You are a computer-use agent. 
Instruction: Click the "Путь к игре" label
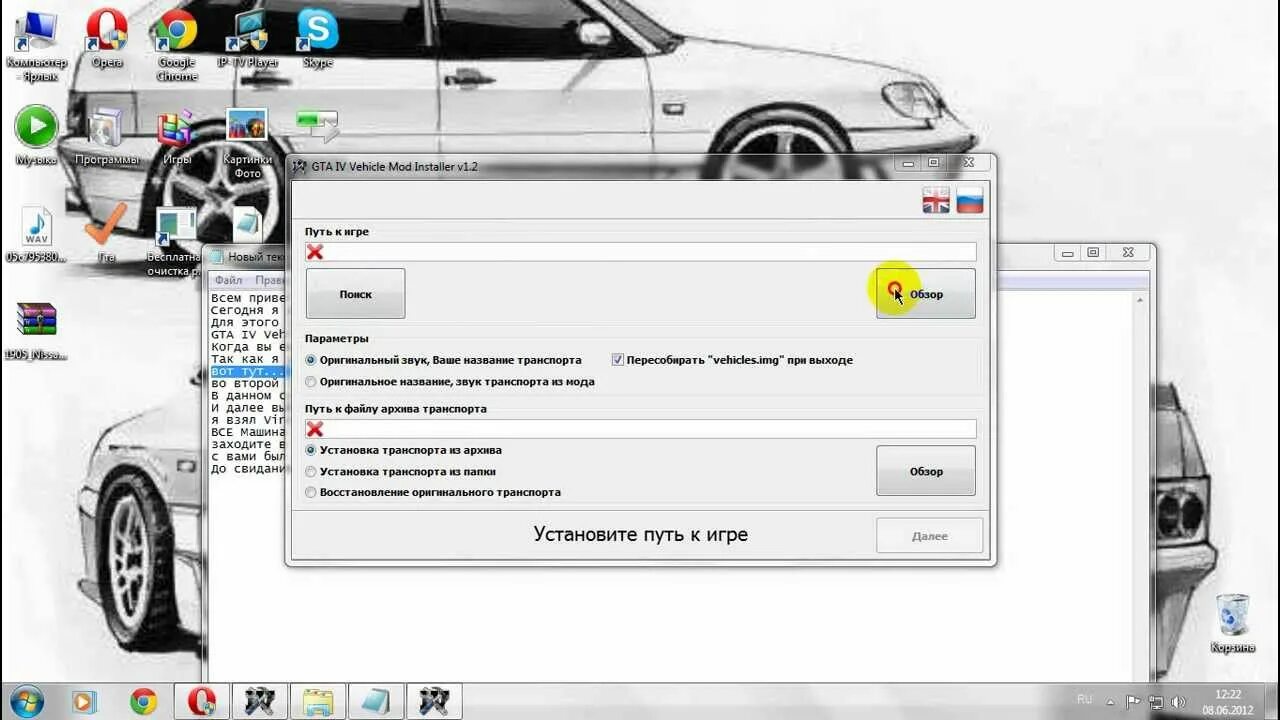[x=337, y=232]
